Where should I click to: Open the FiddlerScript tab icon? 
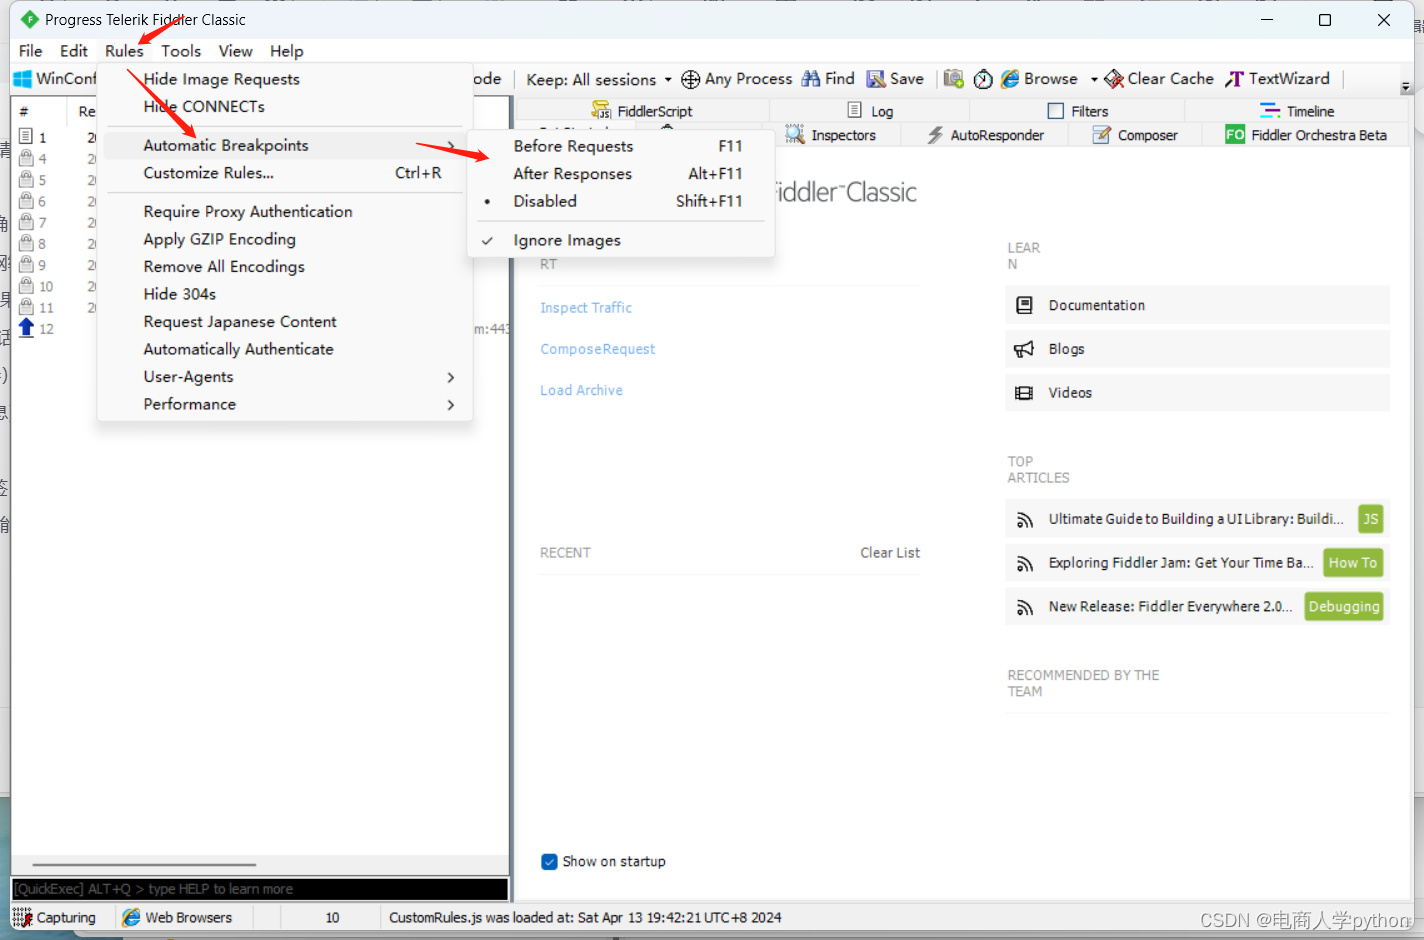coord(601,110)
